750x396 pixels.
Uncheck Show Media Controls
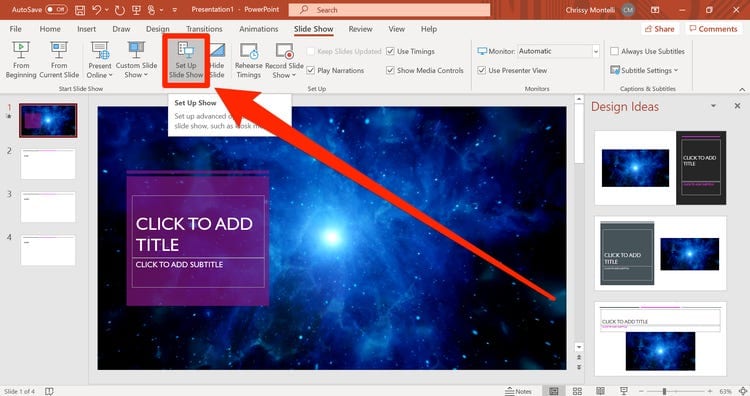pyautogui.click(x=390, y=70)
